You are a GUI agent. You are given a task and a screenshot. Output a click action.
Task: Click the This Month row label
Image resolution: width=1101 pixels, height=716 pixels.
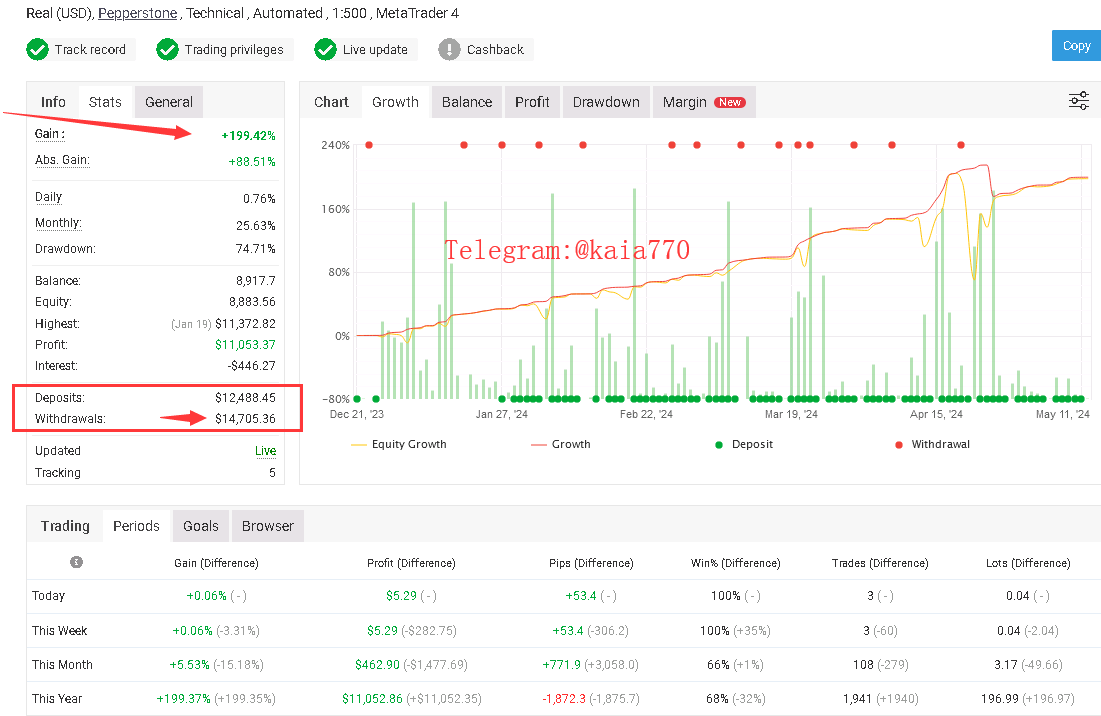coord(62,665)
